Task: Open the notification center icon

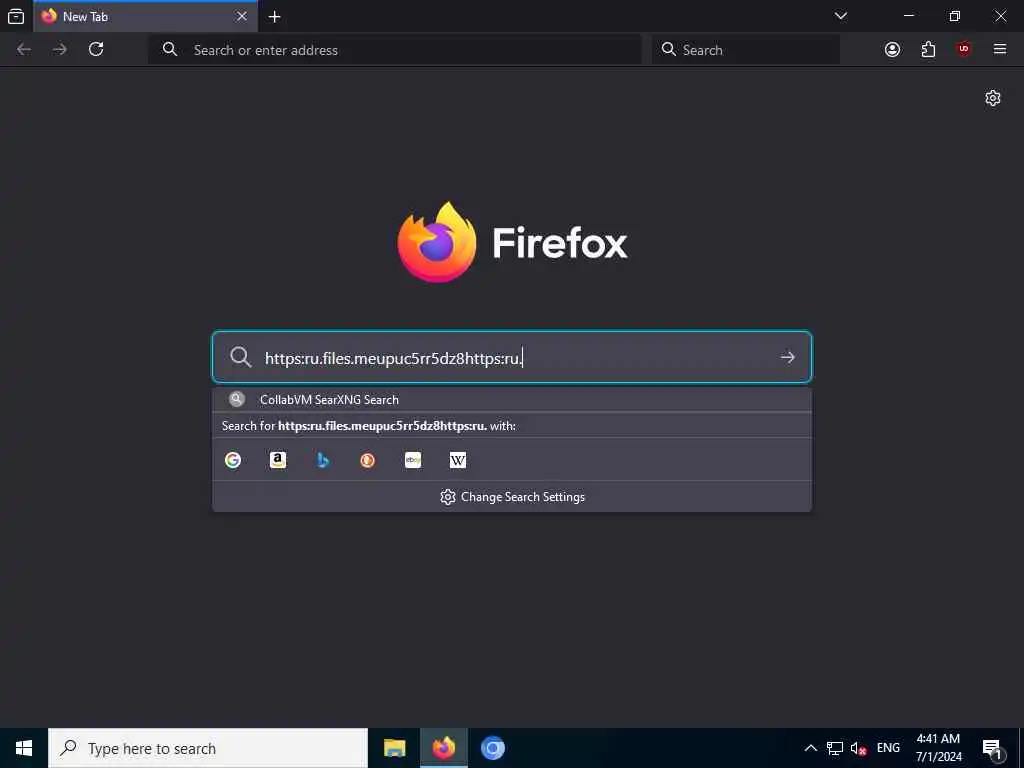Action: click(992, 749)
